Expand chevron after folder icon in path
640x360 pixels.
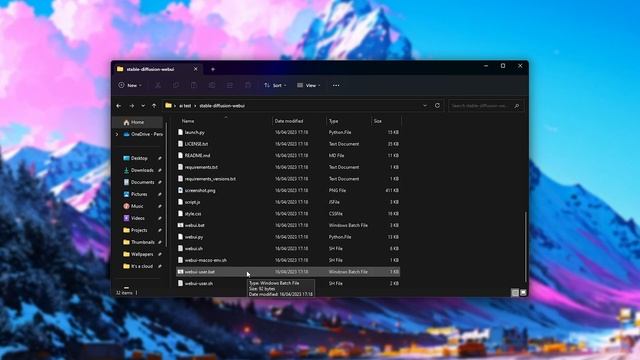pos(175,106)
